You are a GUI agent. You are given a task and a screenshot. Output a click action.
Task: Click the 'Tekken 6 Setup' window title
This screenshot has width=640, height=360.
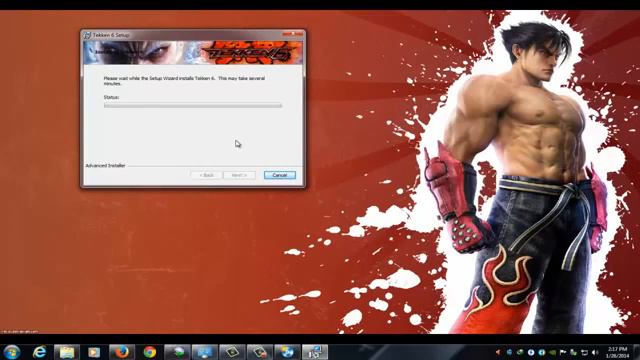(x=111, y=35)
